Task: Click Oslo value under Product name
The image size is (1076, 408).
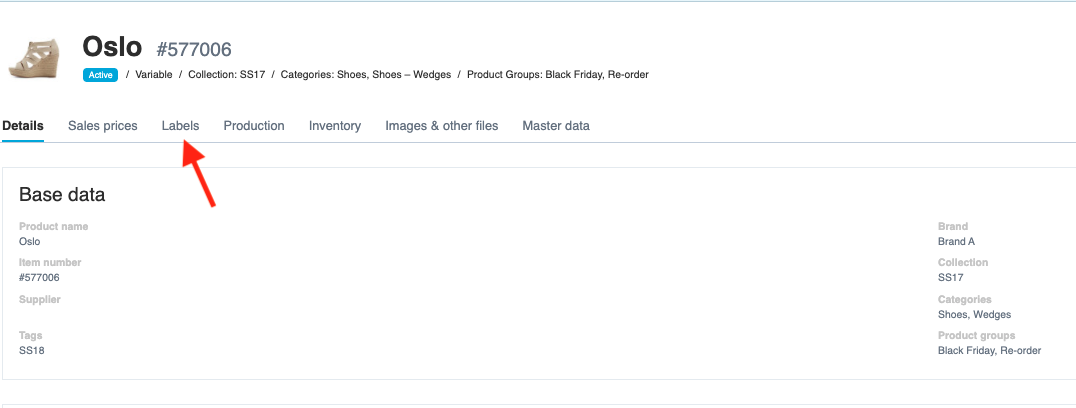Action: [30, 242]
